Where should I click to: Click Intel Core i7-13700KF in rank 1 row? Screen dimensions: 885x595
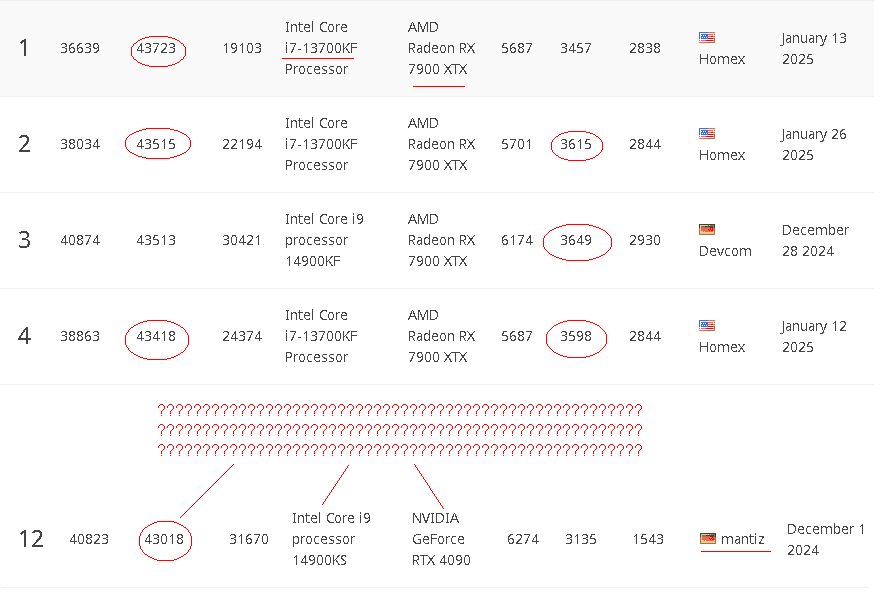tap(320, 48)
